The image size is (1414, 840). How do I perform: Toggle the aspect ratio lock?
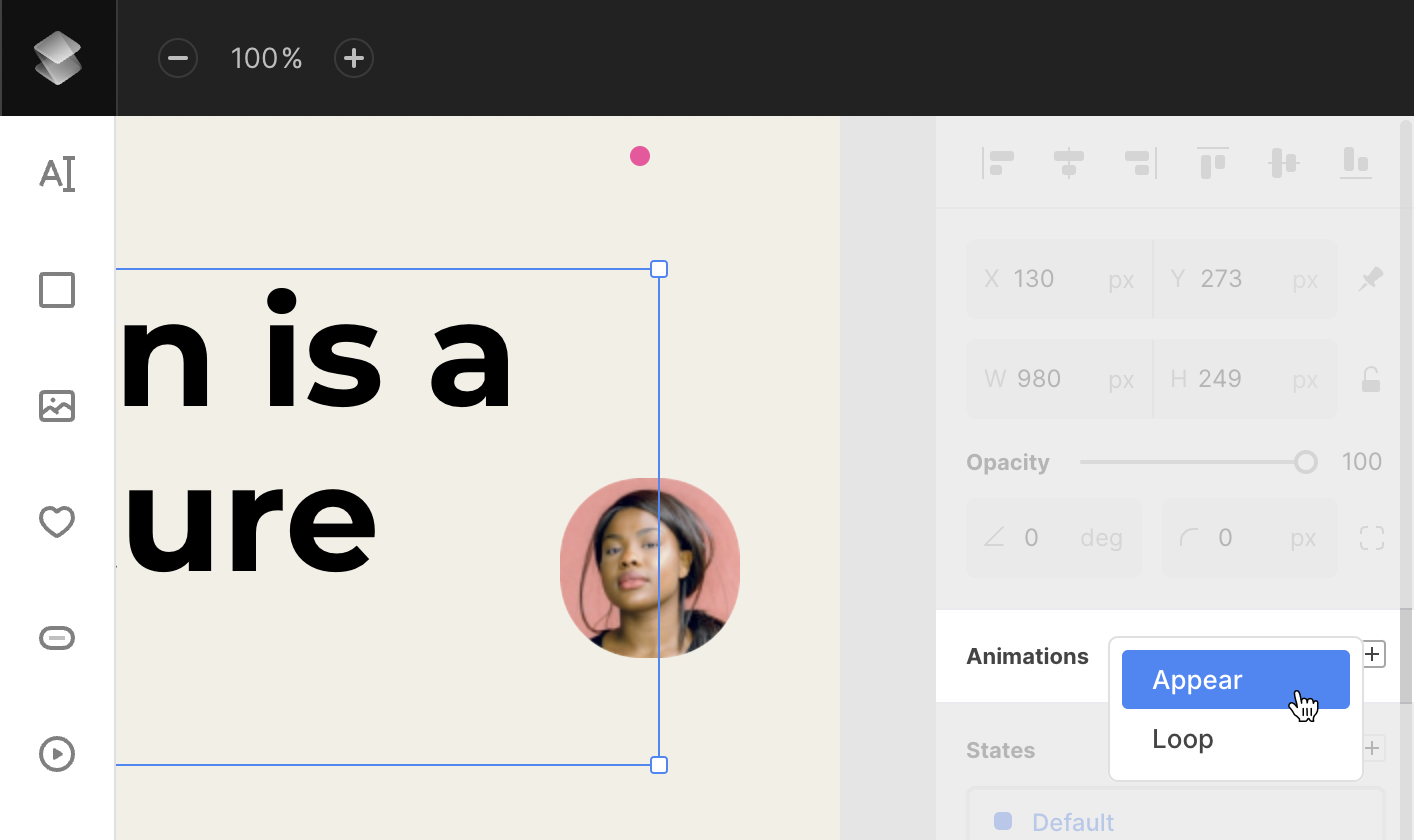click(x=1371, y=379)
